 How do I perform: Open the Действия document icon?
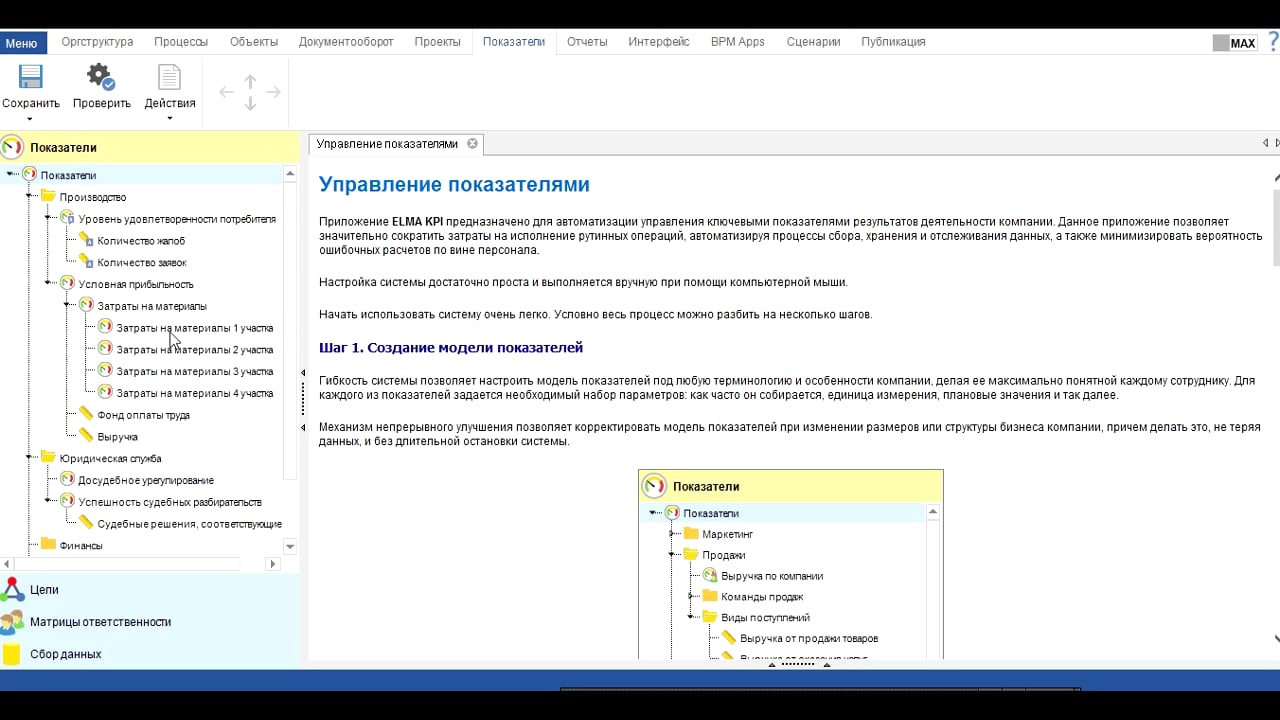pos(170,77)
